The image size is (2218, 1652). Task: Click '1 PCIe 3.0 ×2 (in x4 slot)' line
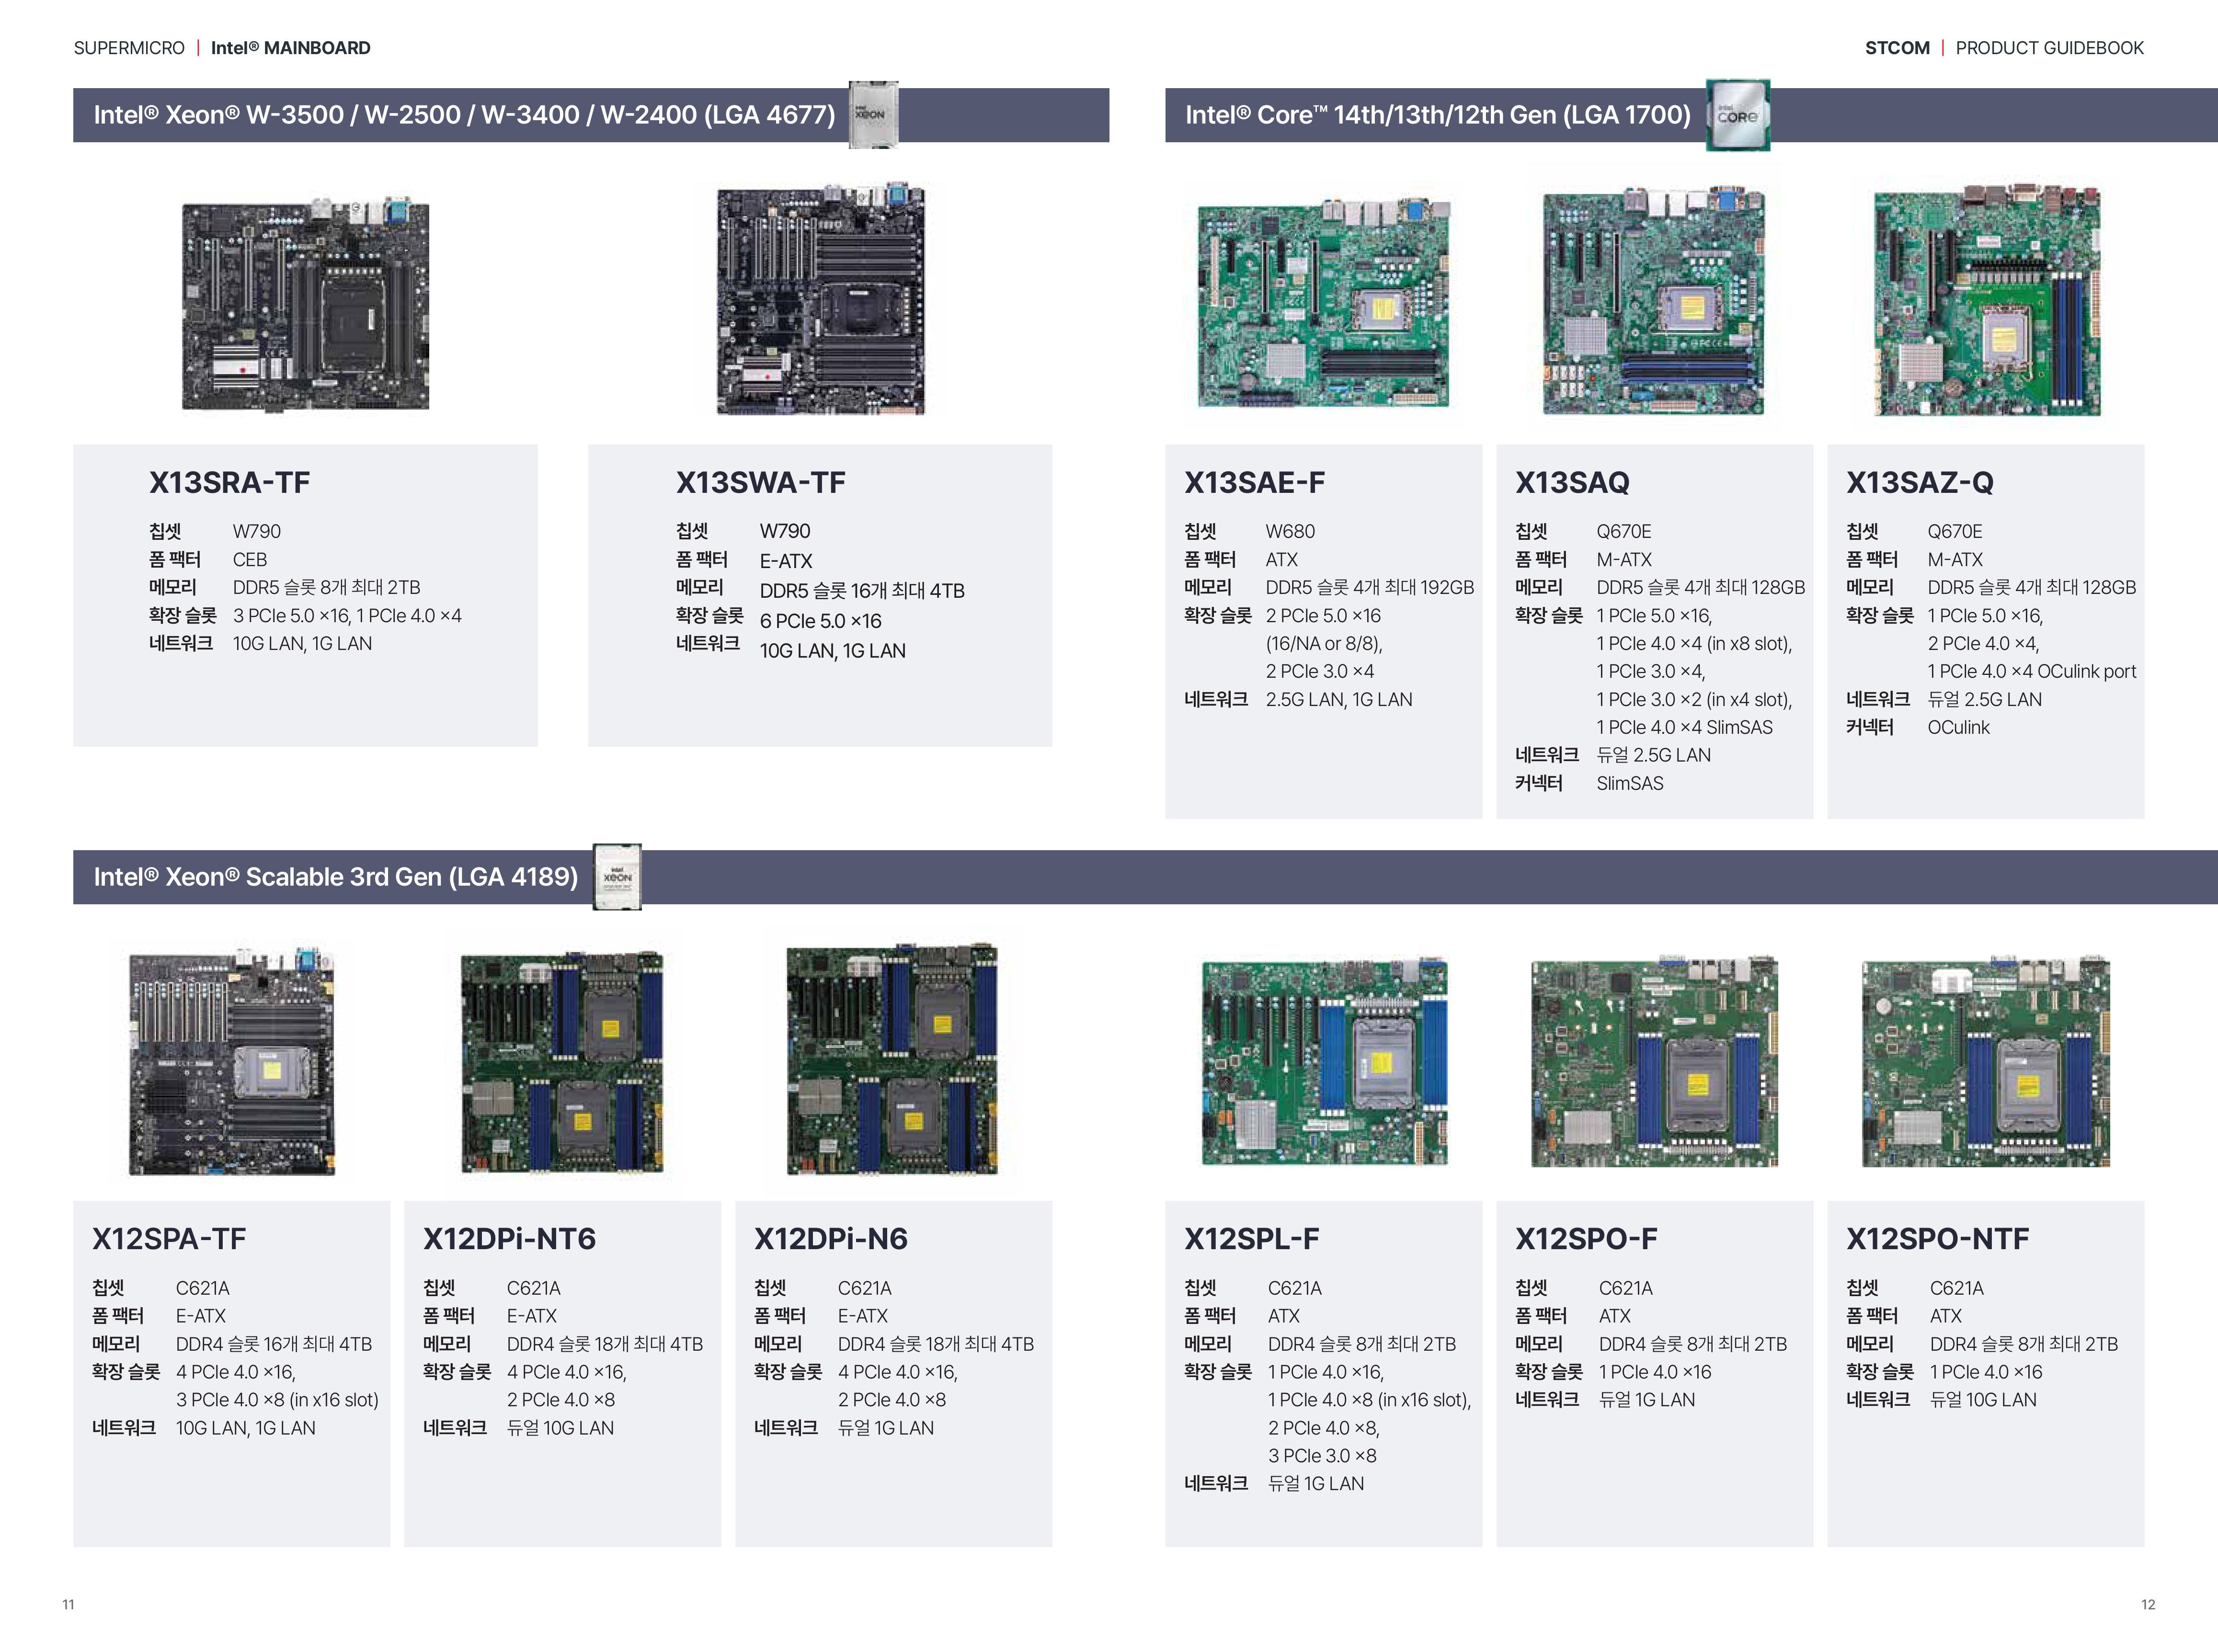(1694, 700)
